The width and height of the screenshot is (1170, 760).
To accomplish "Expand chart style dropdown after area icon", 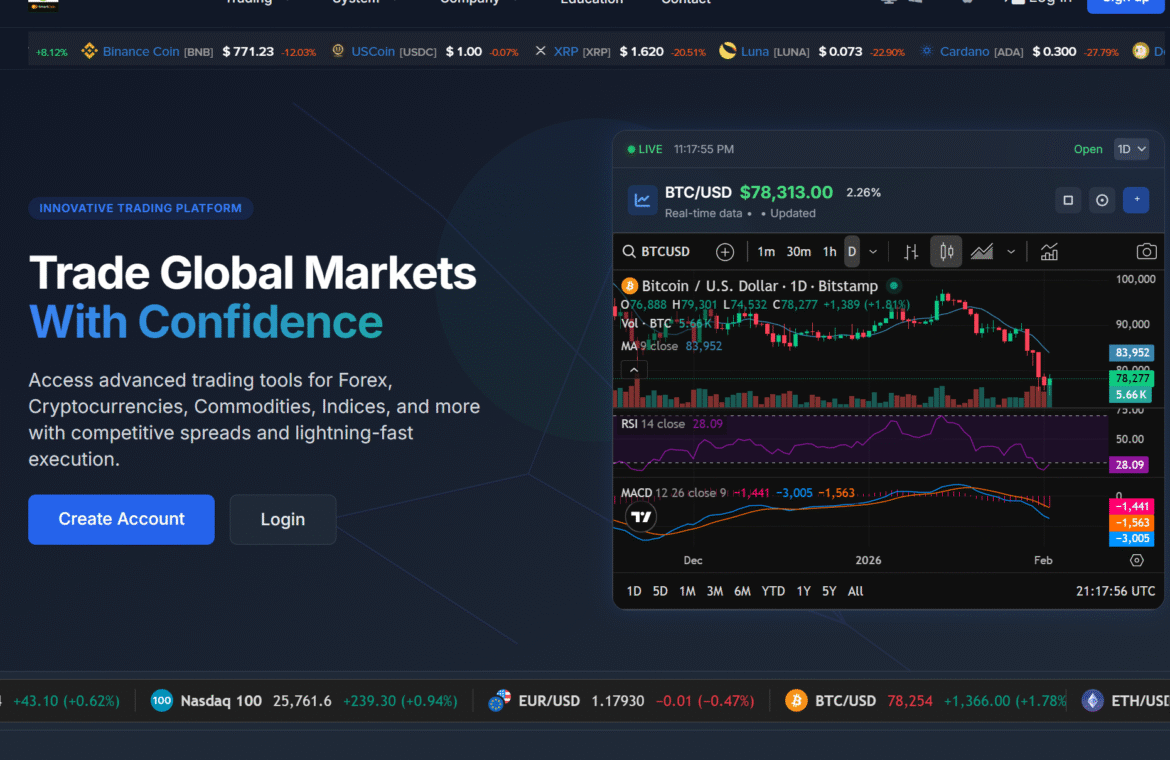I will [1011, 252].
